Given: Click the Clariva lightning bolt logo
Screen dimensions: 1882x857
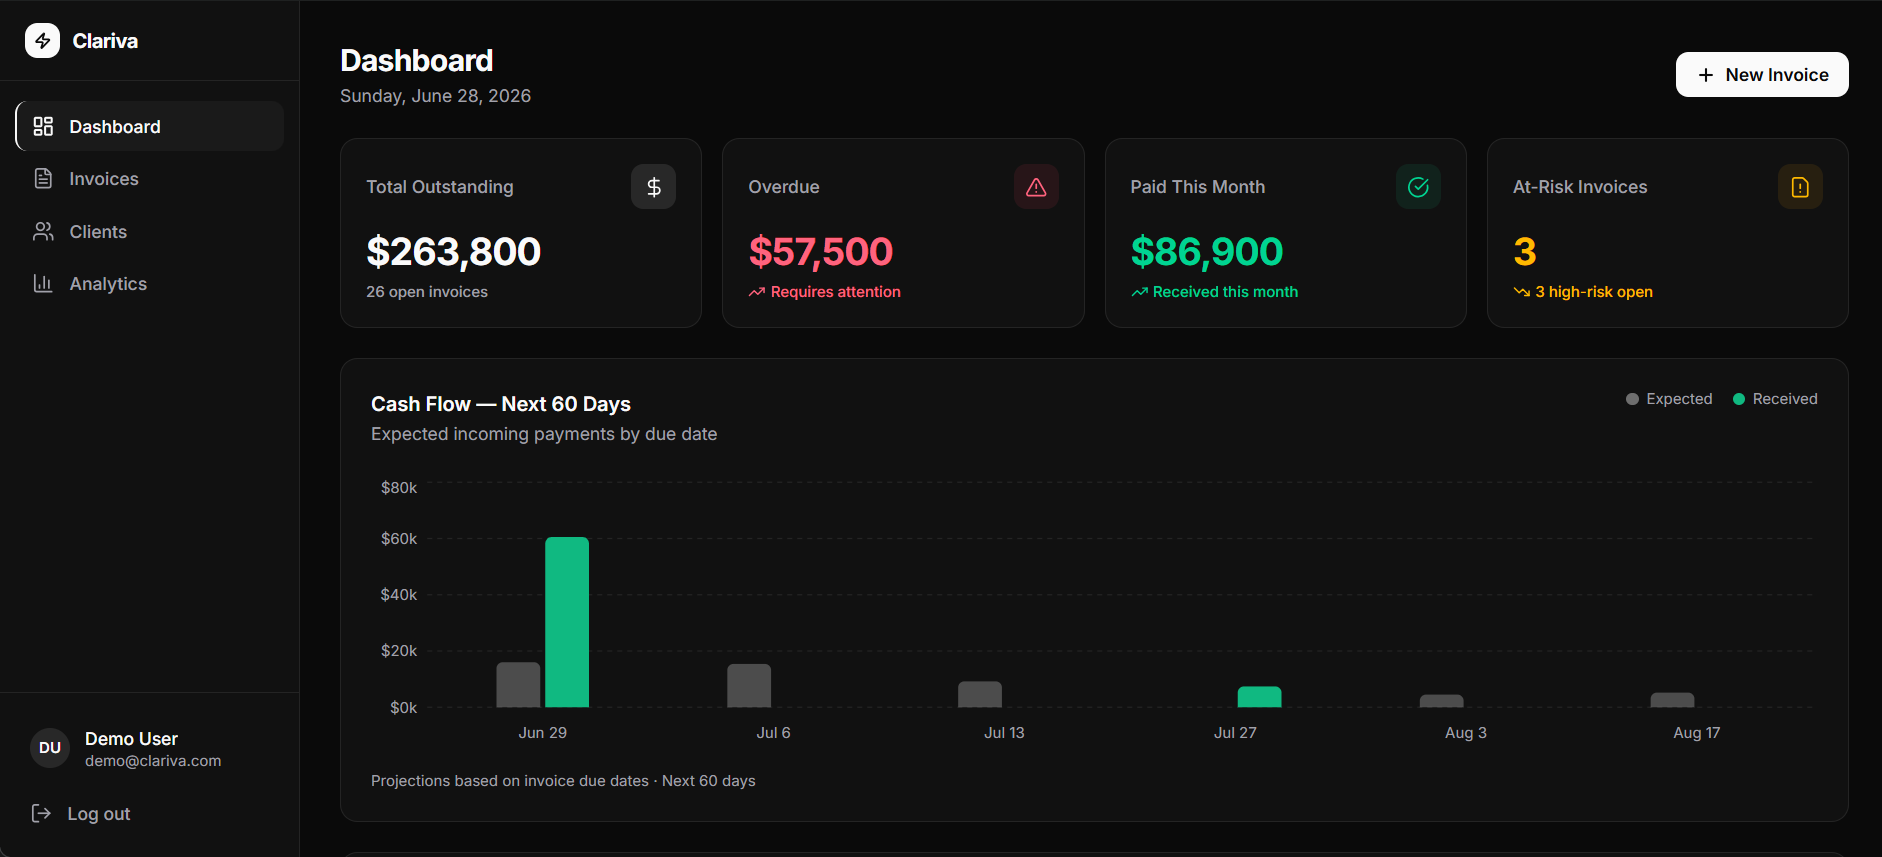Looking at the screenshot, I should 42,41.
